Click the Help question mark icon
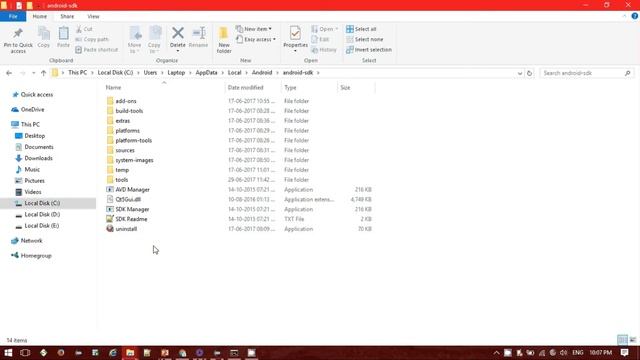 coord(635,16)
